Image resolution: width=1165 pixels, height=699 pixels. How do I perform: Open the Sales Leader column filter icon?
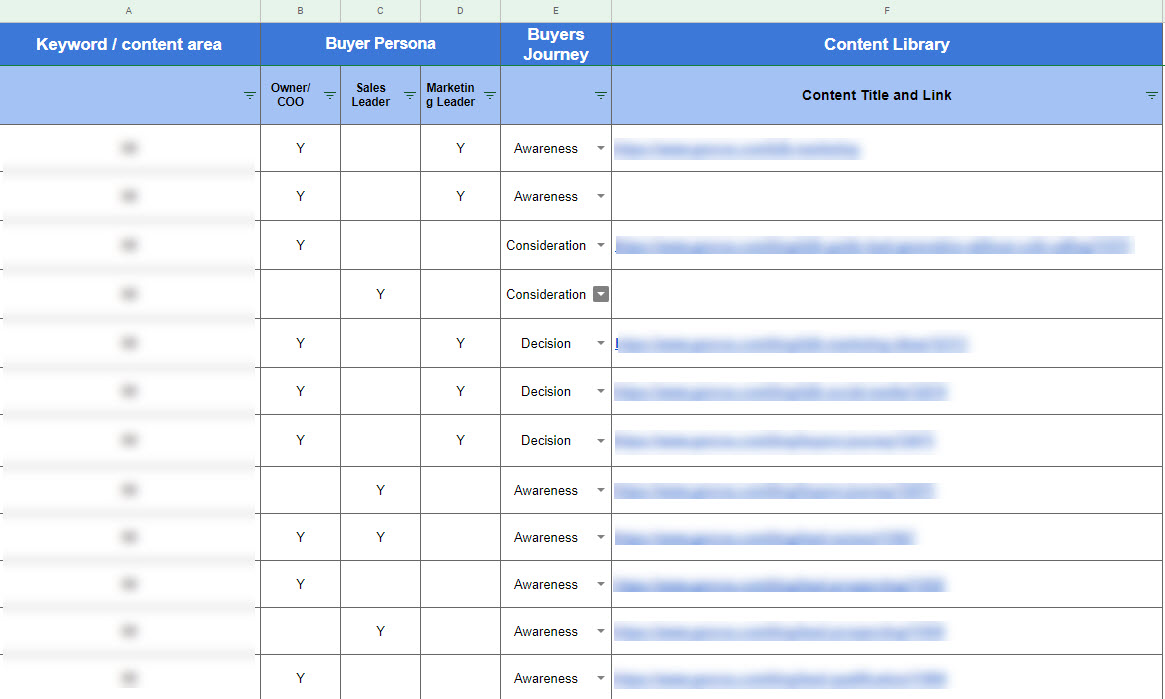tap(409, 95)
